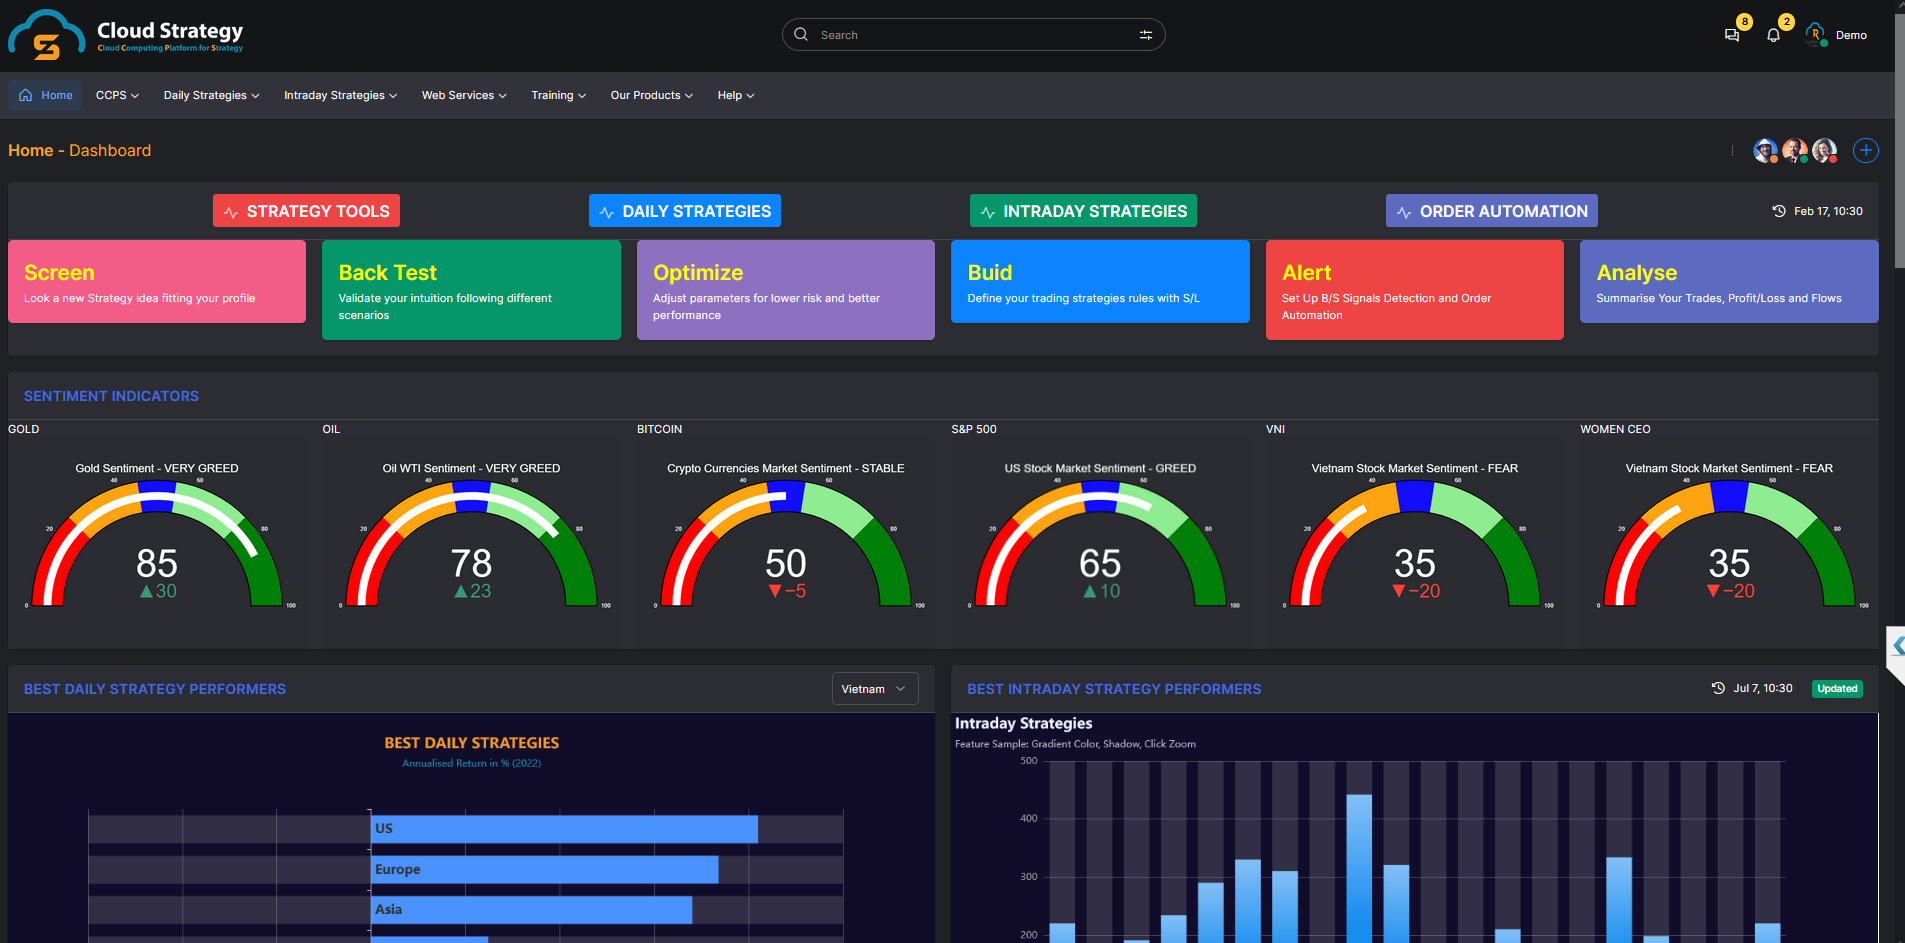1905x943 pixels.
Task: Expand the Intraday Strategies nav dropdown
Action: (x=340, y=96)
